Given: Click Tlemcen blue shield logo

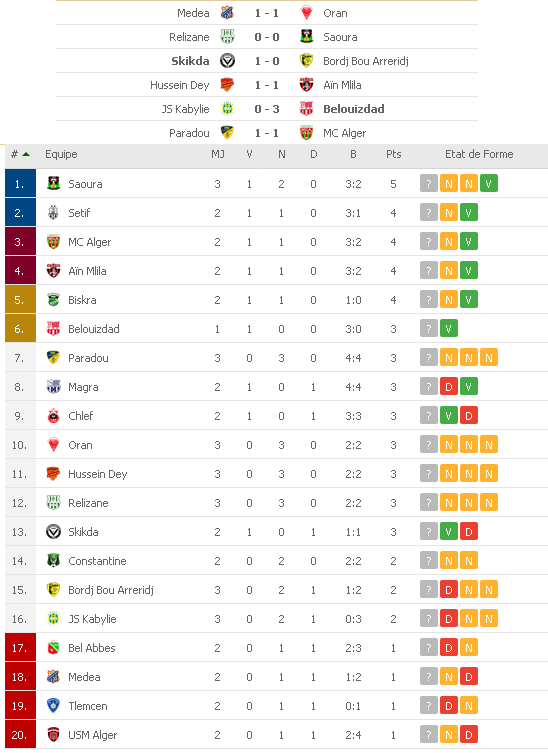Looking at the screenshot, I should [53, 705].
